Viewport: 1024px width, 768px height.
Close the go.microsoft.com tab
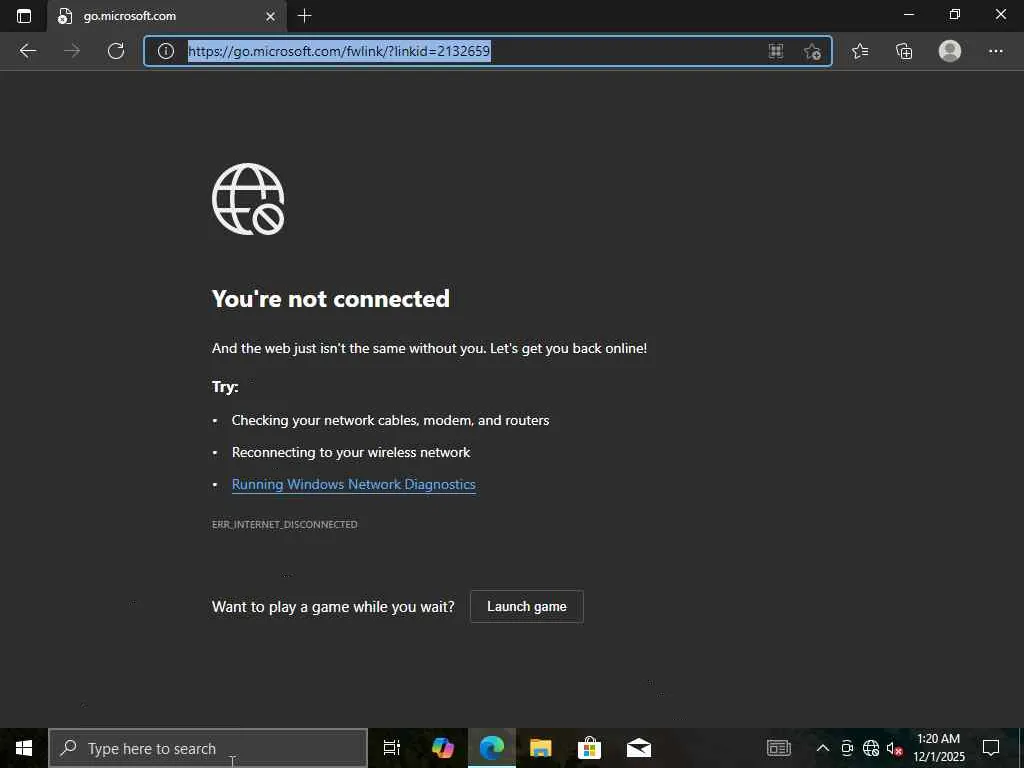(270, 16)
